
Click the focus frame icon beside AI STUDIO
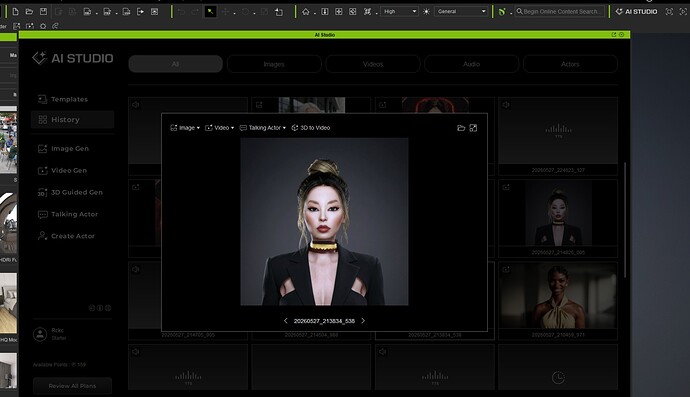(669, 12)
